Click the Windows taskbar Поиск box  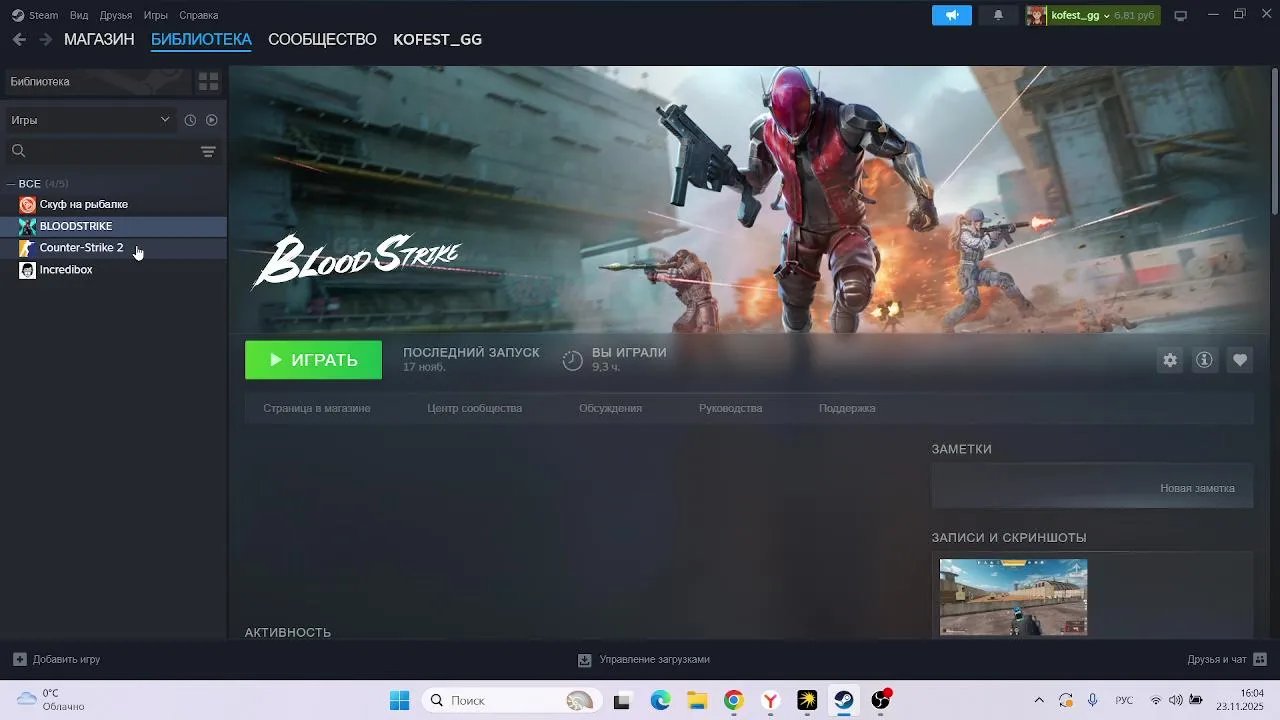[x=510, y=700]
